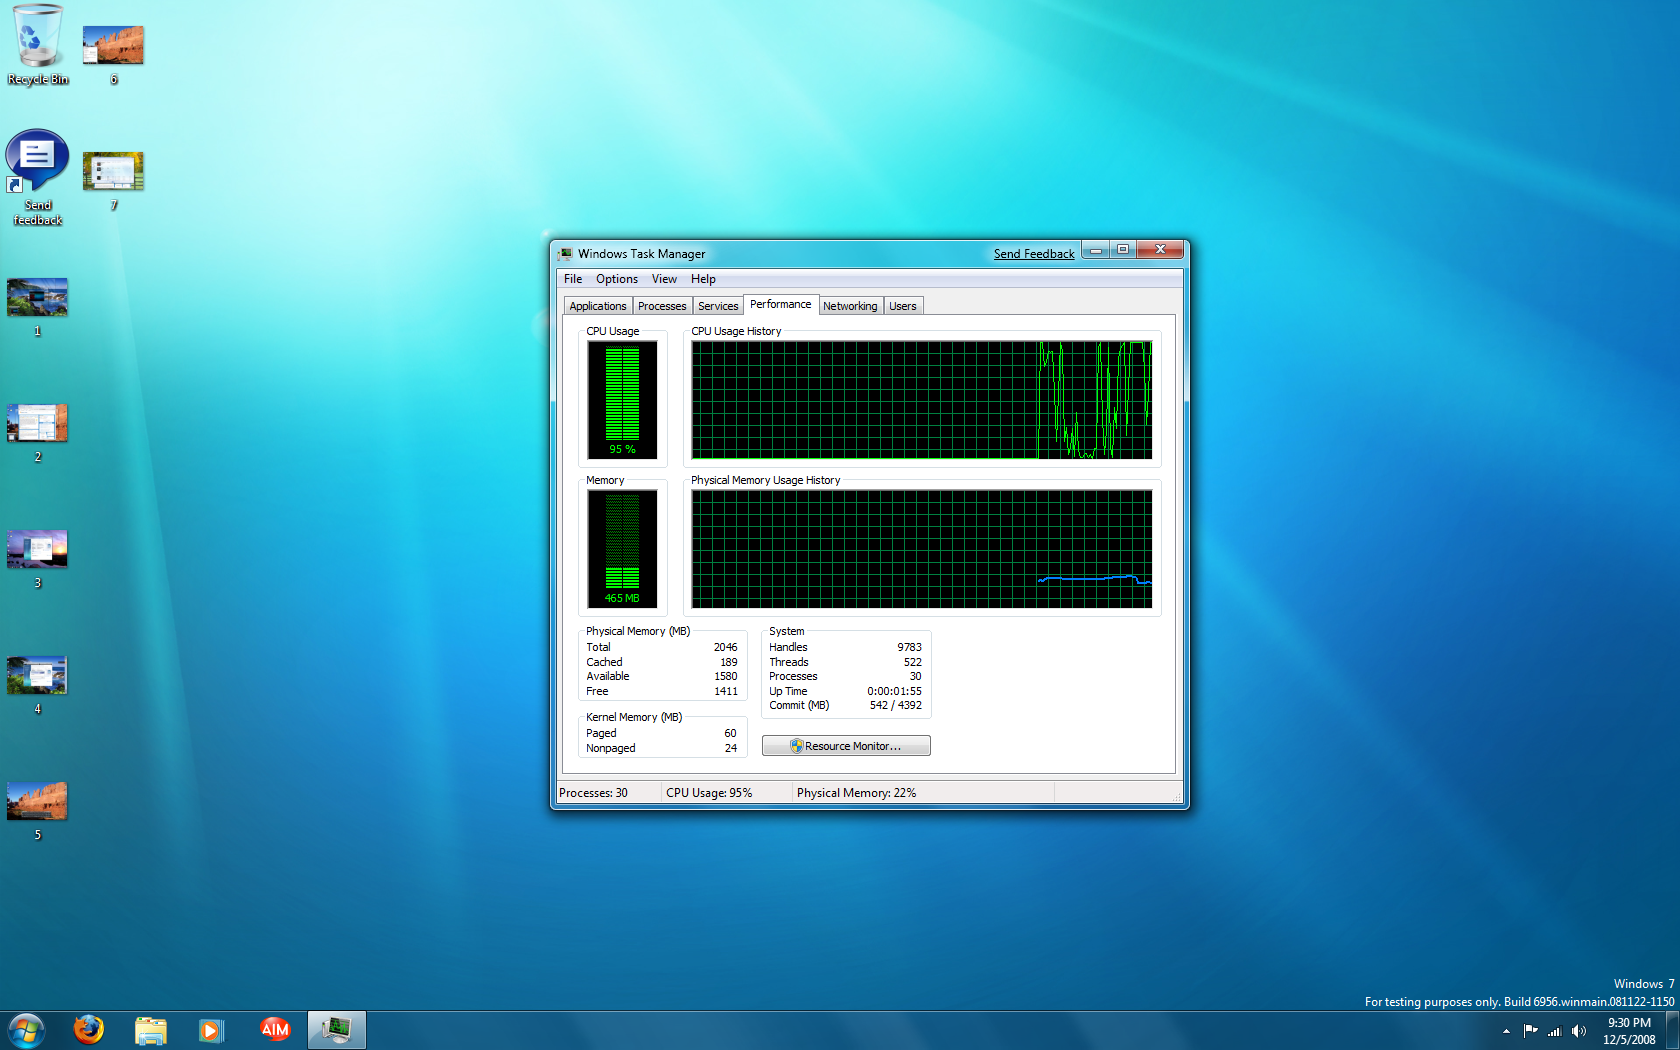Viewport: 1680px width, 1050px height.
Task: Click the Cached memory value 189
Action: (x=729, y=662)
